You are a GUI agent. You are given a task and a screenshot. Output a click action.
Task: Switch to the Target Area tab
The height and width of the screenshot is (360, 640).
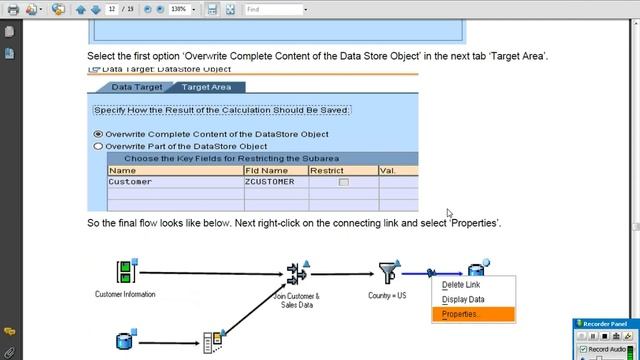(x=207, y=87)
